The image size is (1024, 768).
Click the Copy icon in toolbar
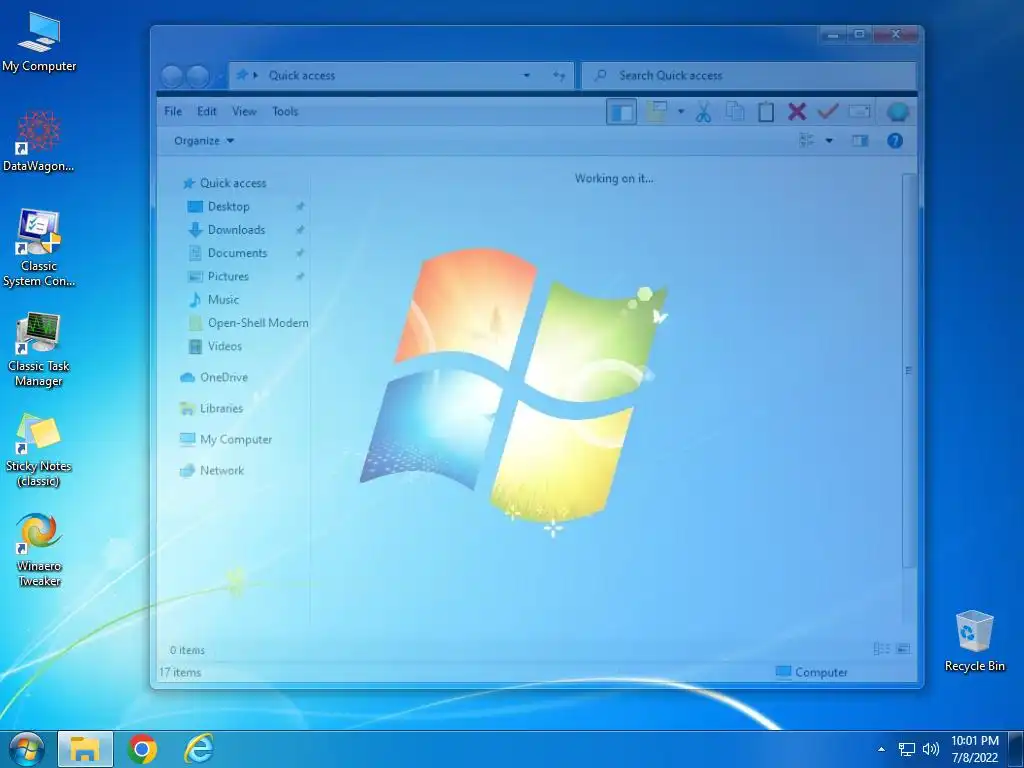735,112
